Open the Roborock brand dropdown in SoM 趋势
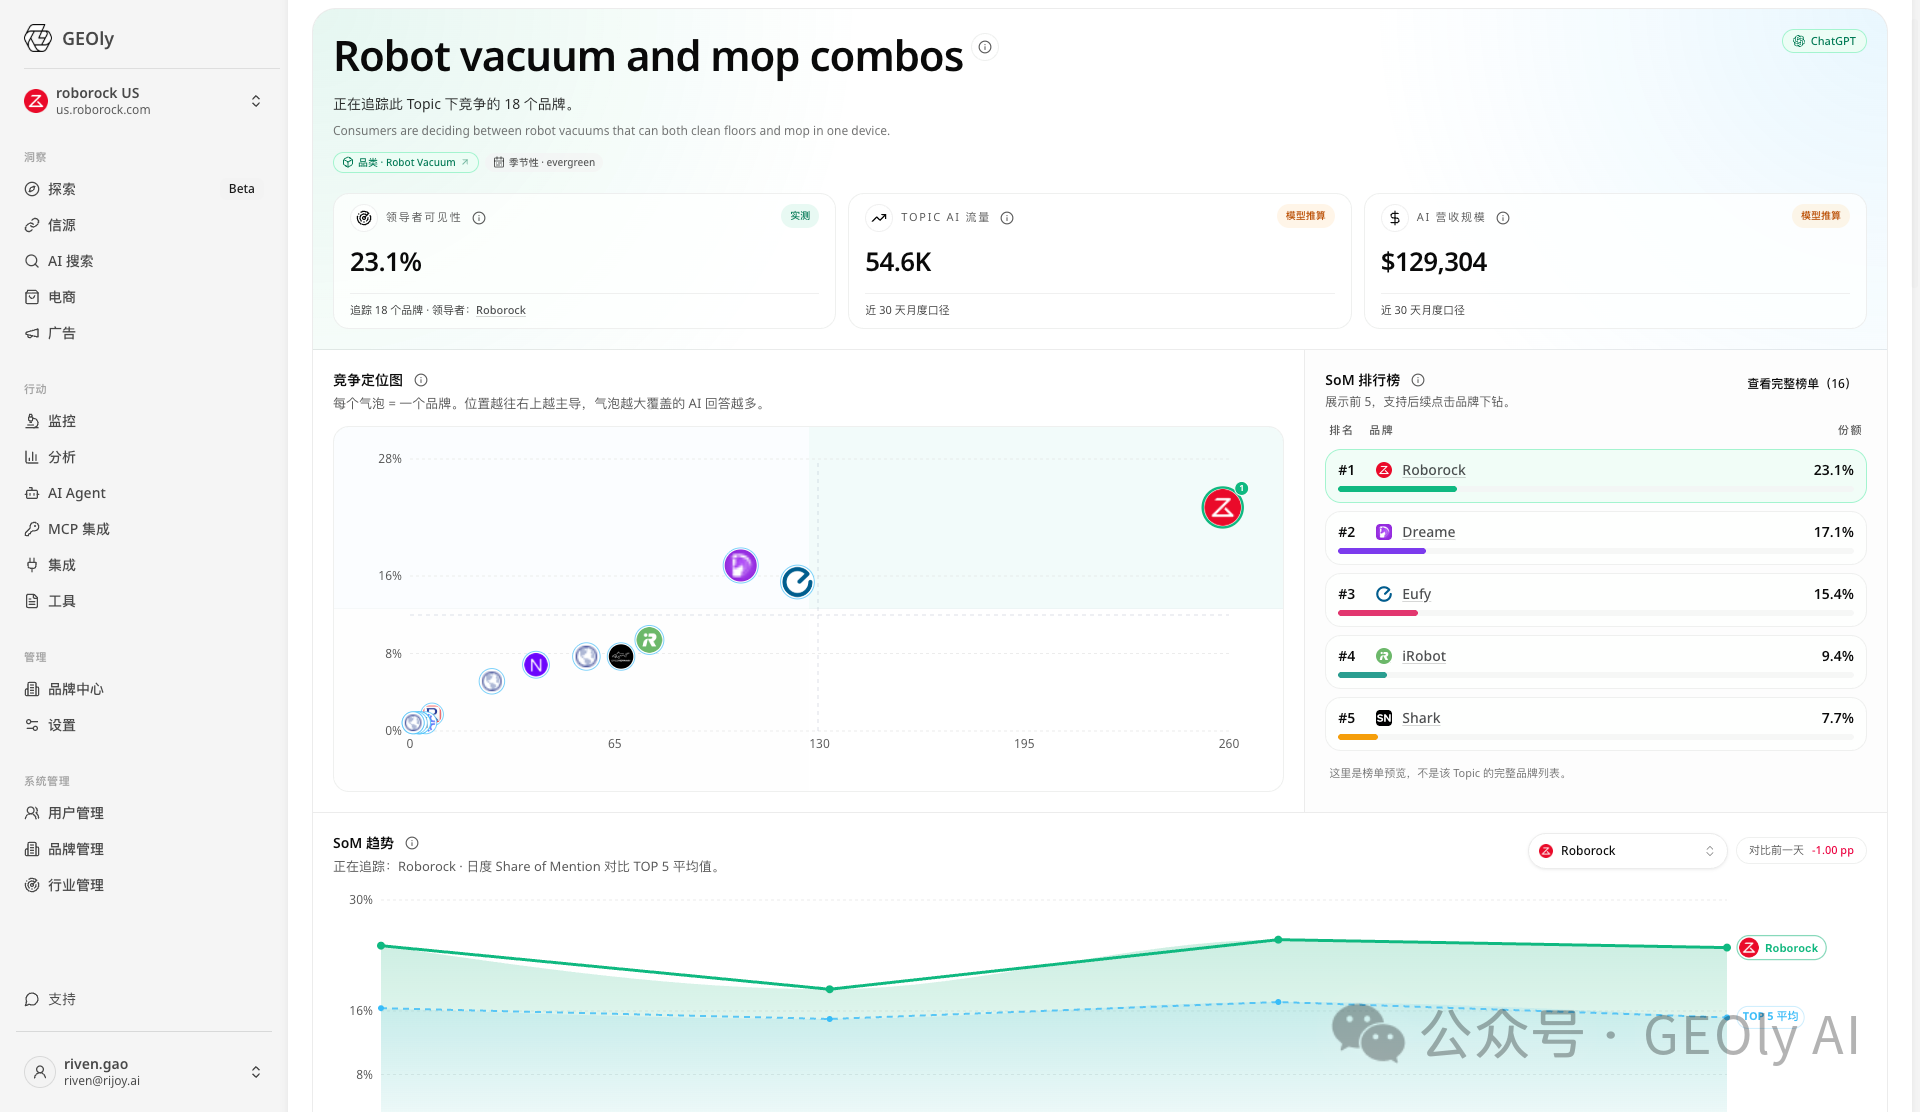 click(x=1627, y=851)
